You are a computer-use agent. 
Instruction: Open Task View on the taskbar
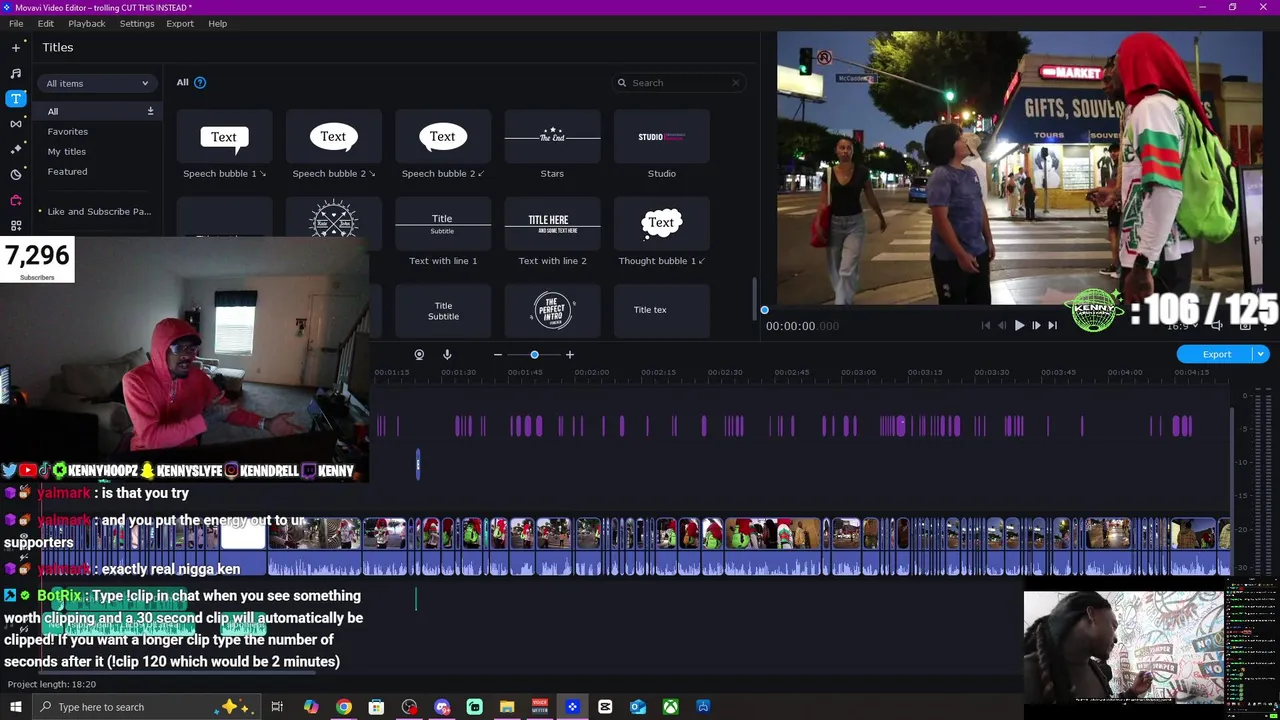277,707
